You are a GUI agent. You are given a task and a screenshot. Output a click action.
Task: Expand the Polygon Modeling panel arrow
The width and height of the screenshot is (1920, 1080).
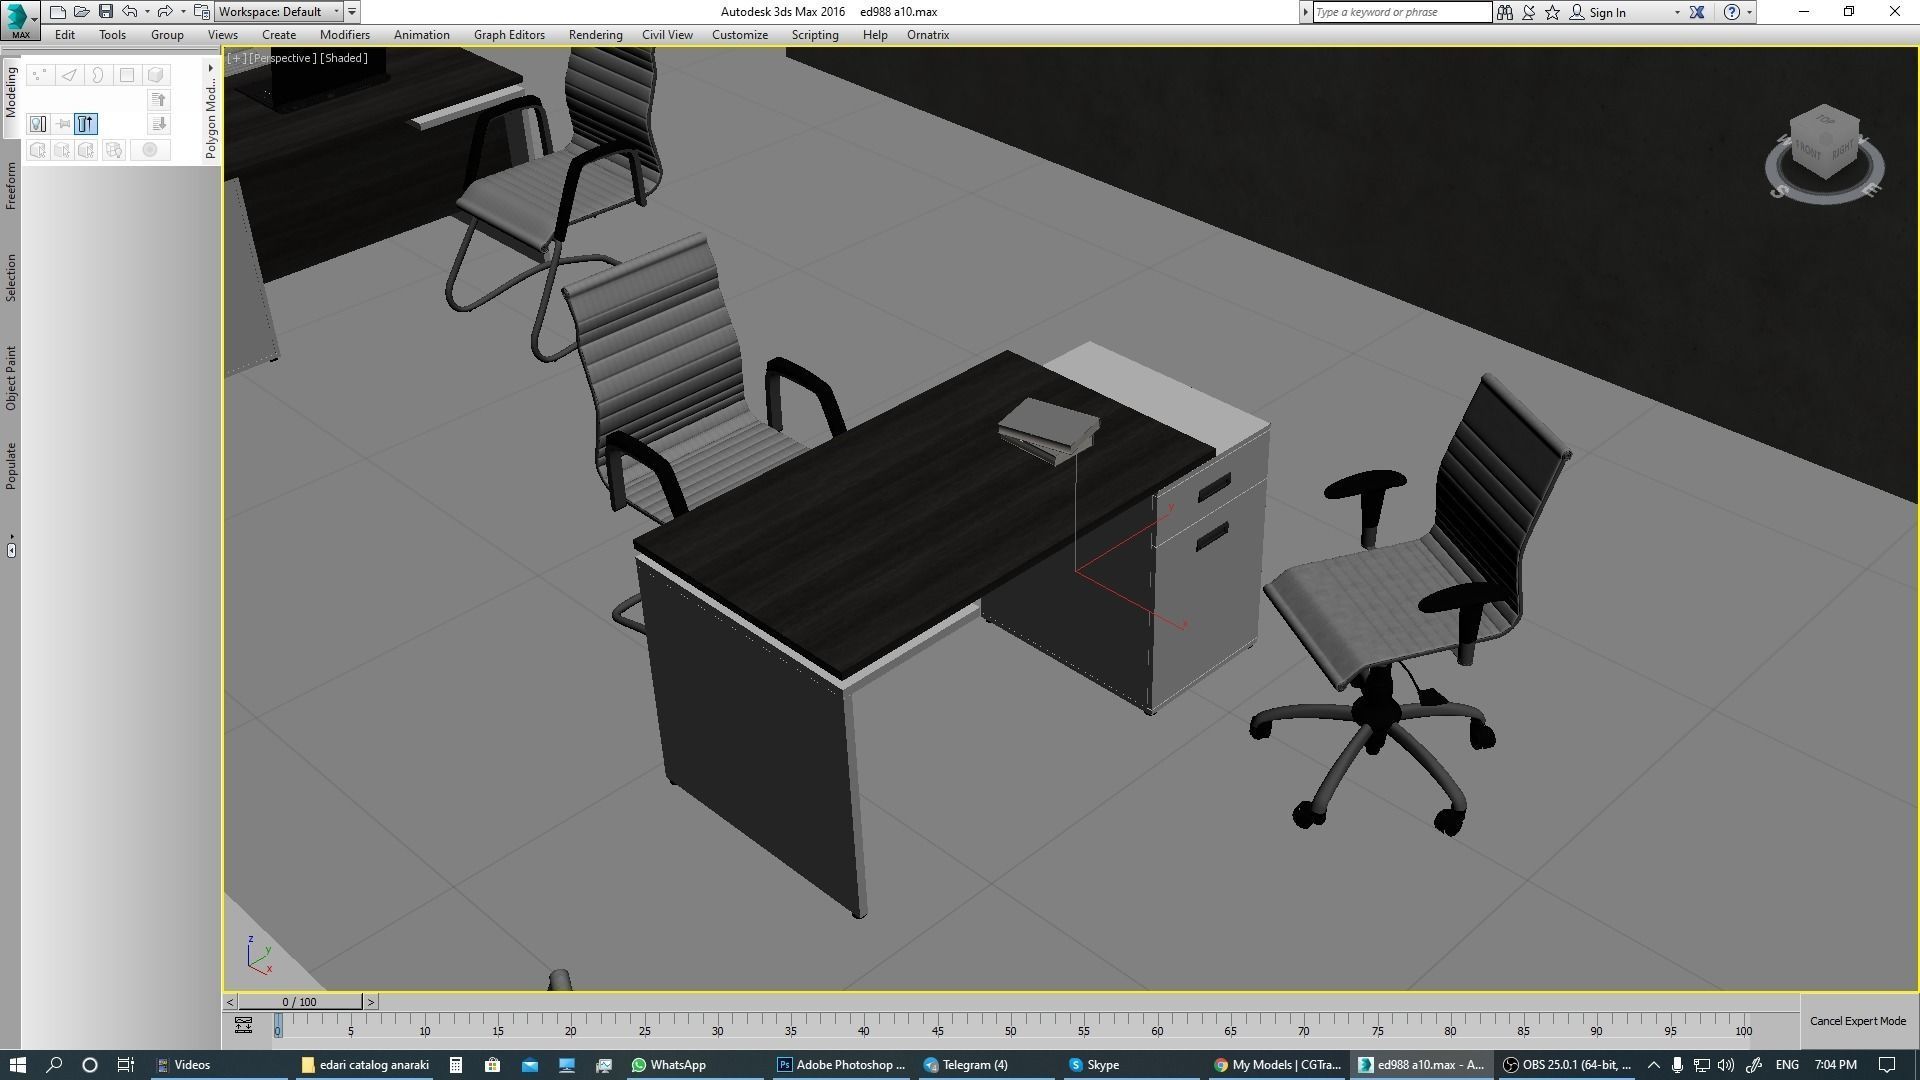click(x=211, y=68)
